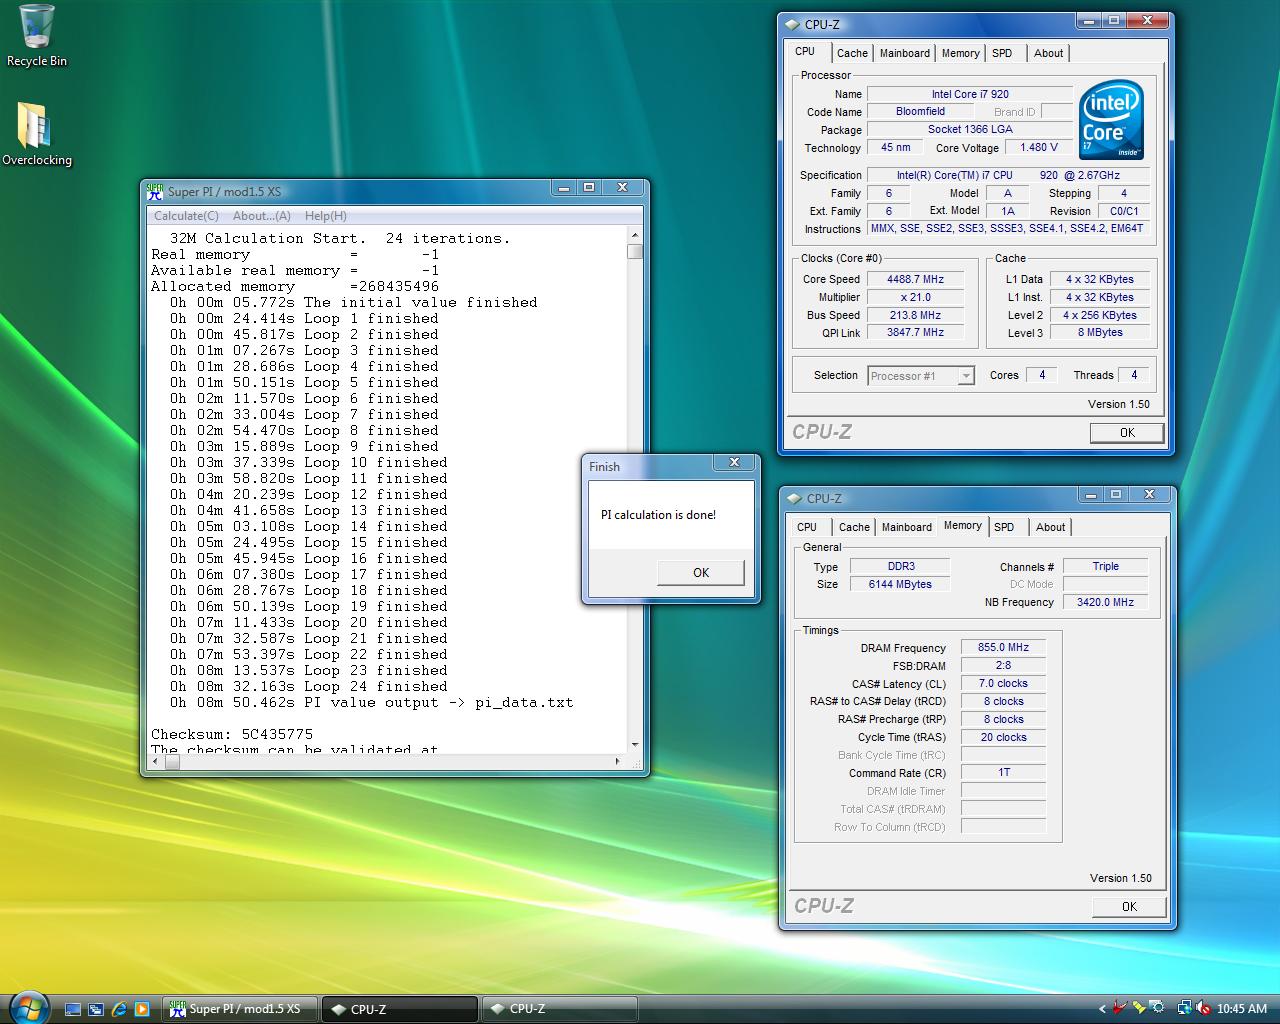
Task: Select the About tab in bottom CPU-Z window
Action: pos(1050,527)
